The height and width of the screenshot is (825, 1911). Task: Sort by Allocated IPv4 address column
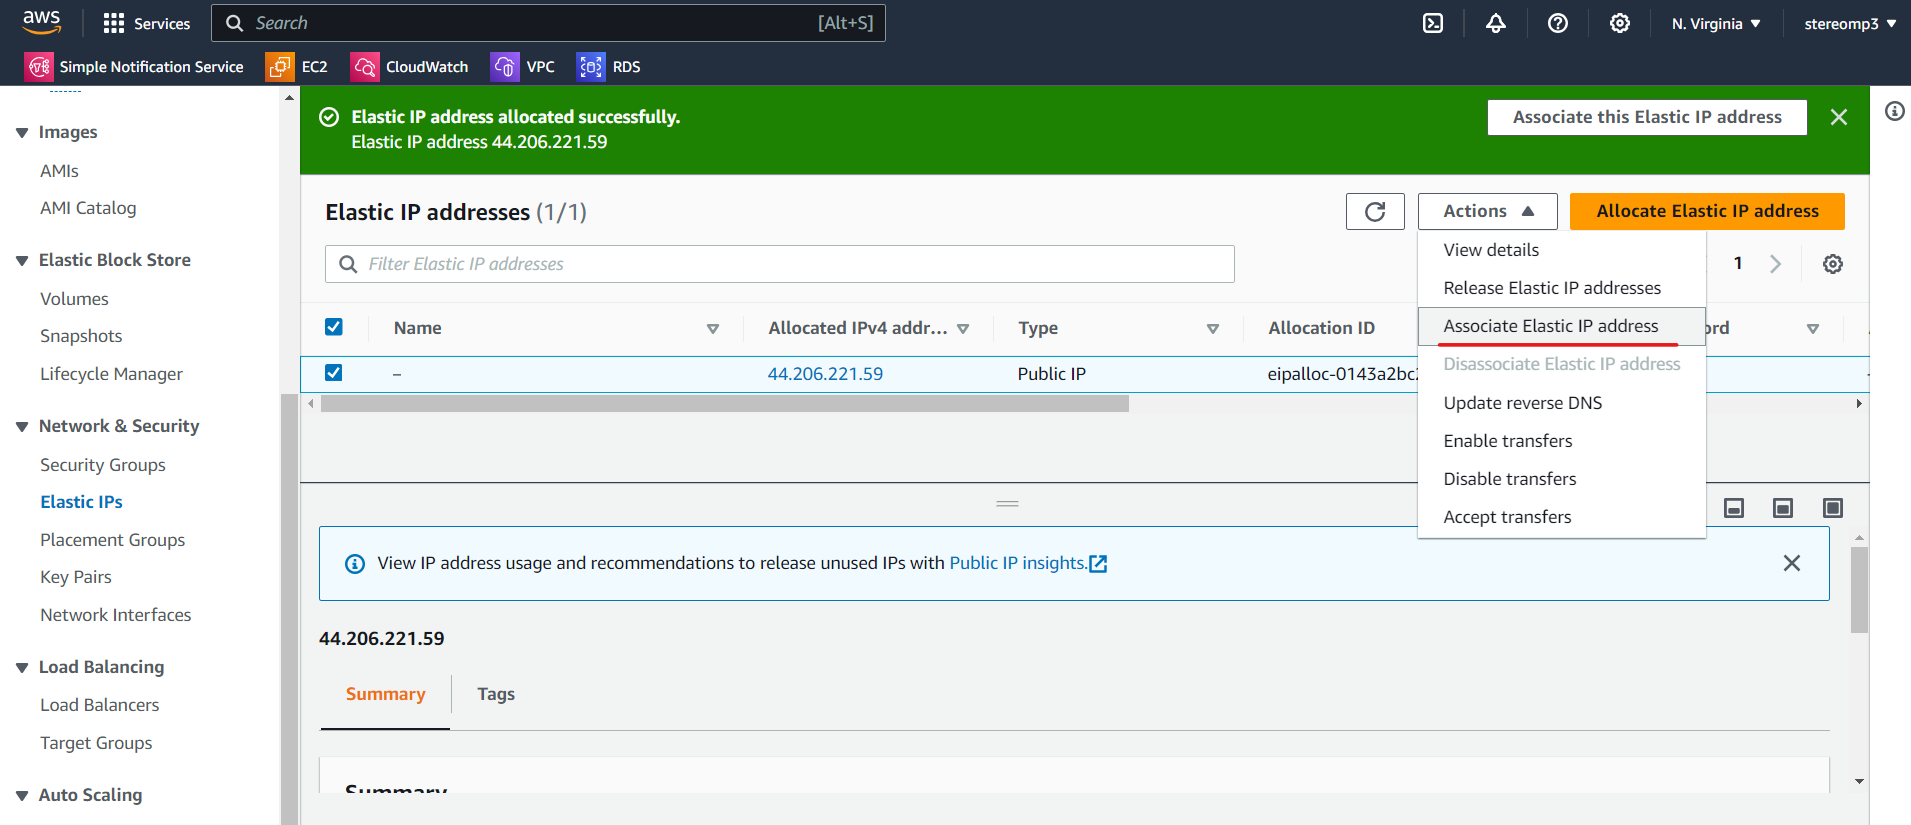coord(963,328)
